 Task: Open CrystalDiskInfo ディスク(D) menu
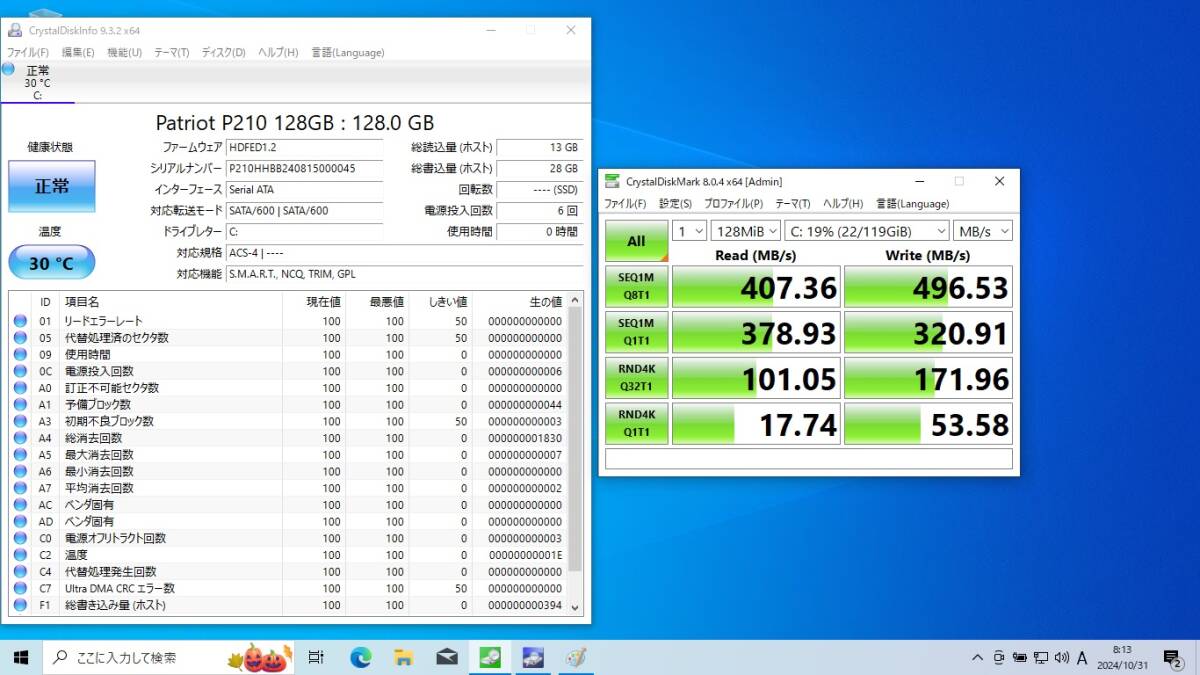223,52
